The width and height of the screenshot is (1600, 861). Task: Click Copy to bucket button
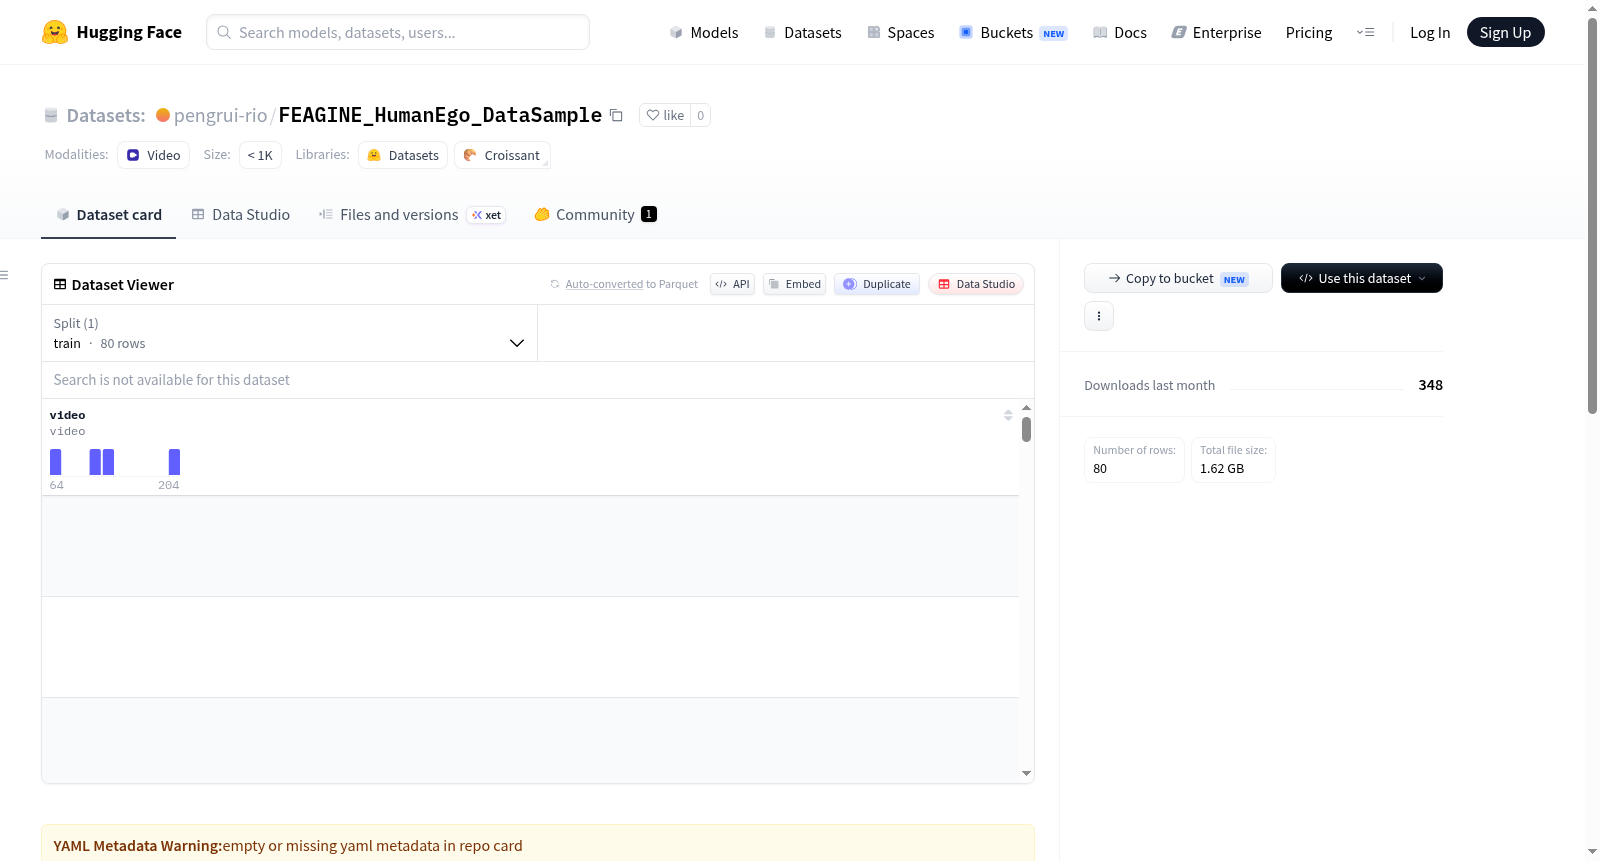pos(1178,278)
